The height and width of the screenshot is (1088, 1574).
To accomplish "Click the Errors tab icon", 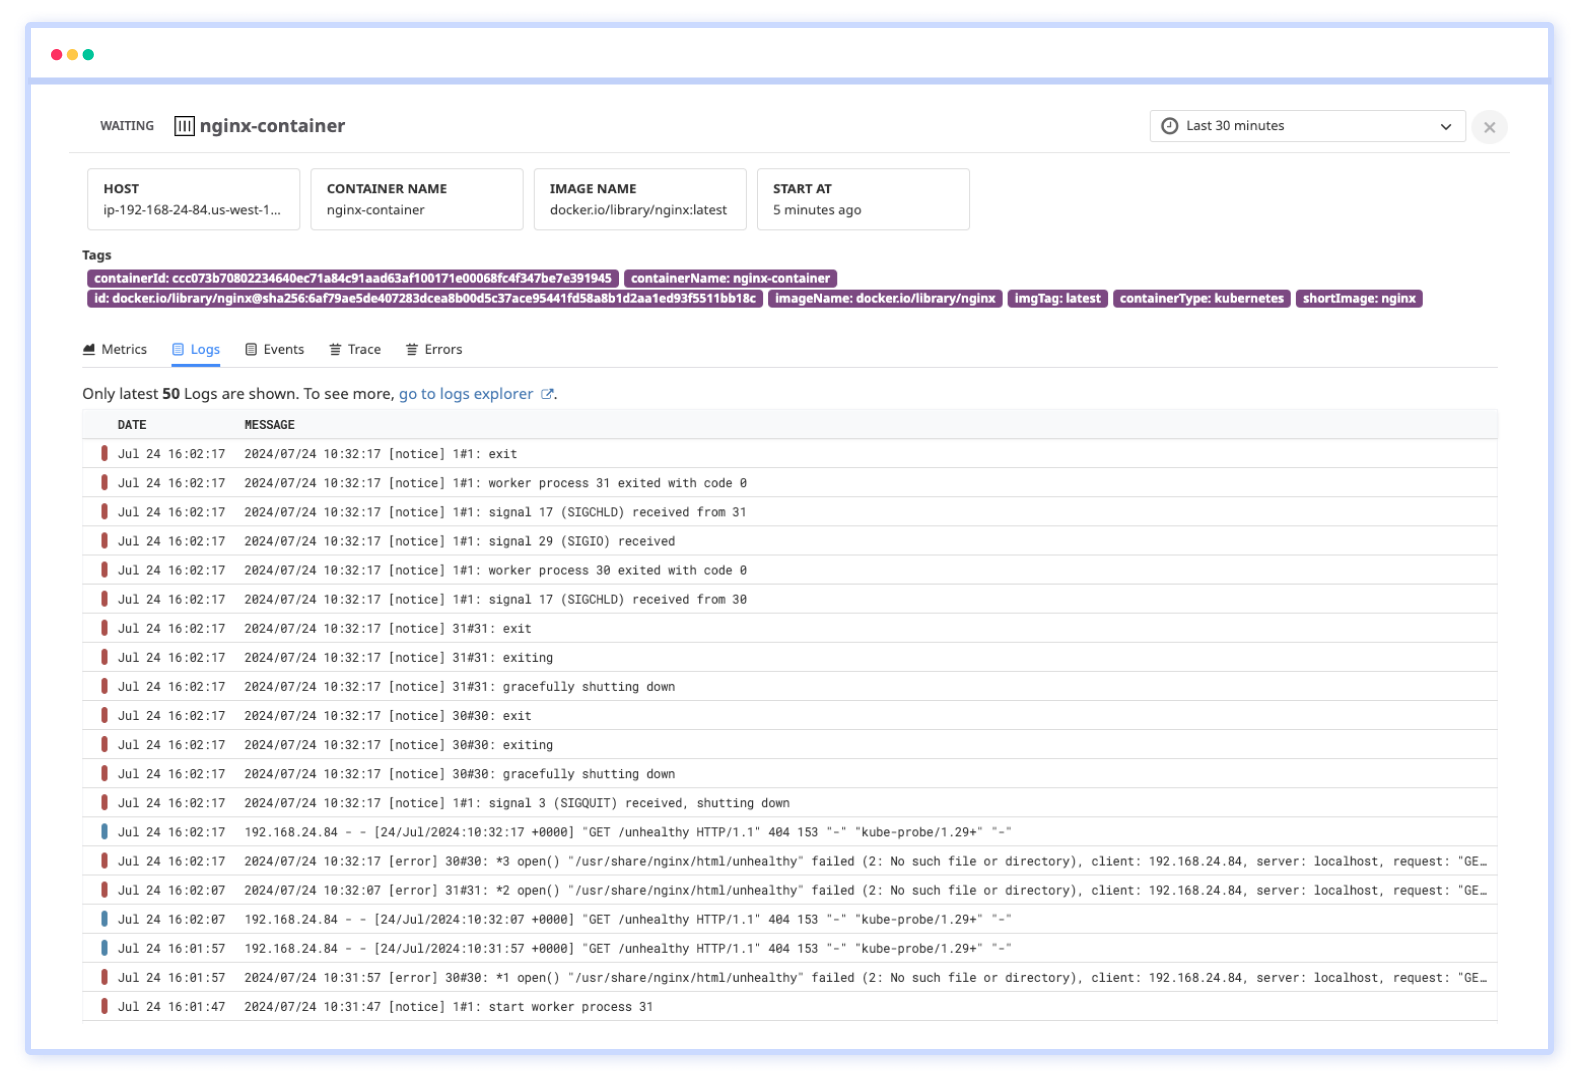I will point(411,349).
